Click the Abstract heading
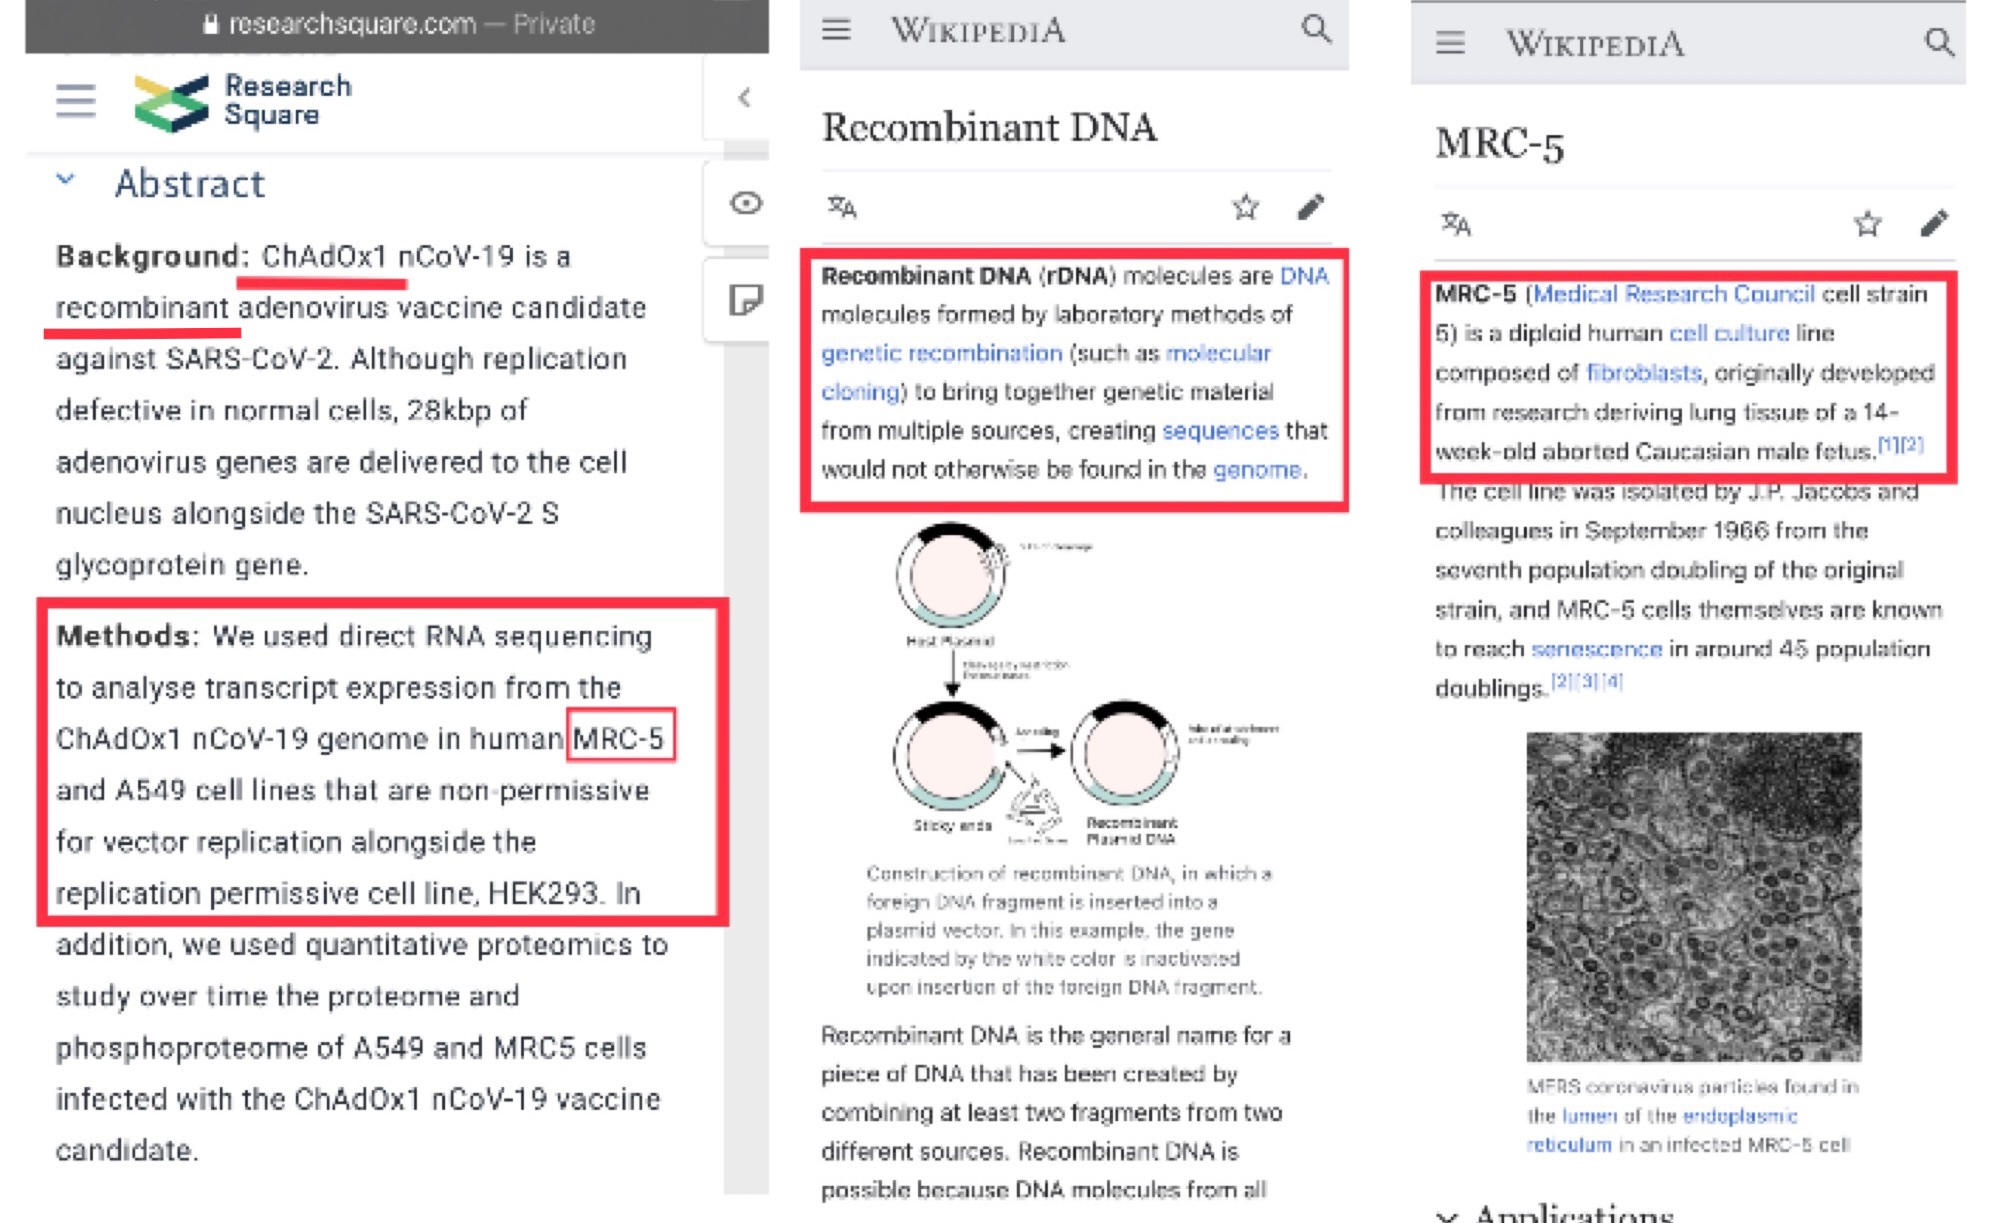2000x1223 pixels. 190,184
